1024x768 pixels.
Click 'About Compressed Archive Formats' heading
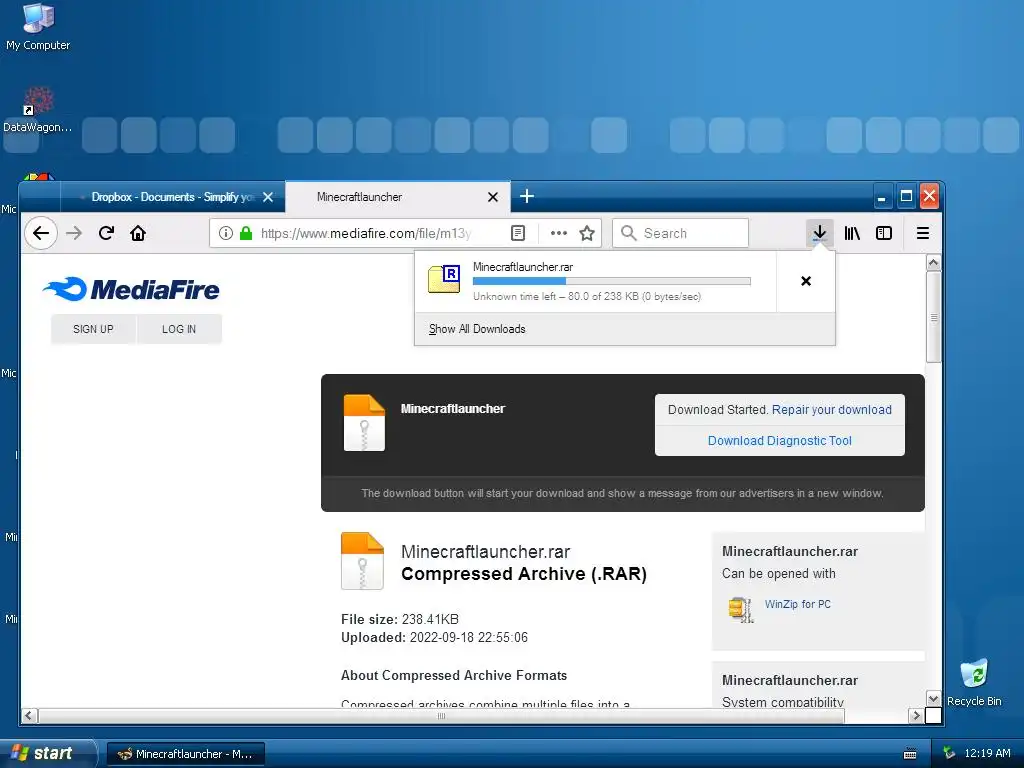(454, 675)
